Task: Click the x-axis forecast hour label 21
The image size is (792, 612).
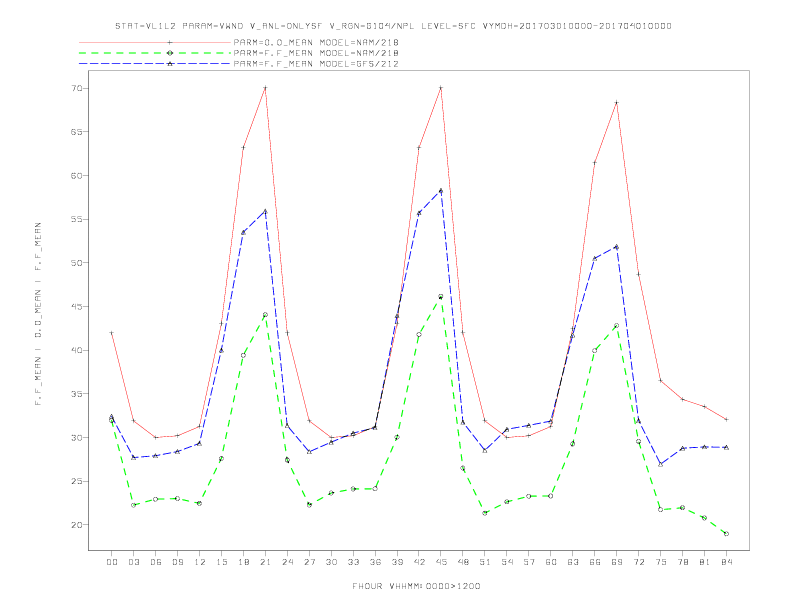Action: click(265, 562)
